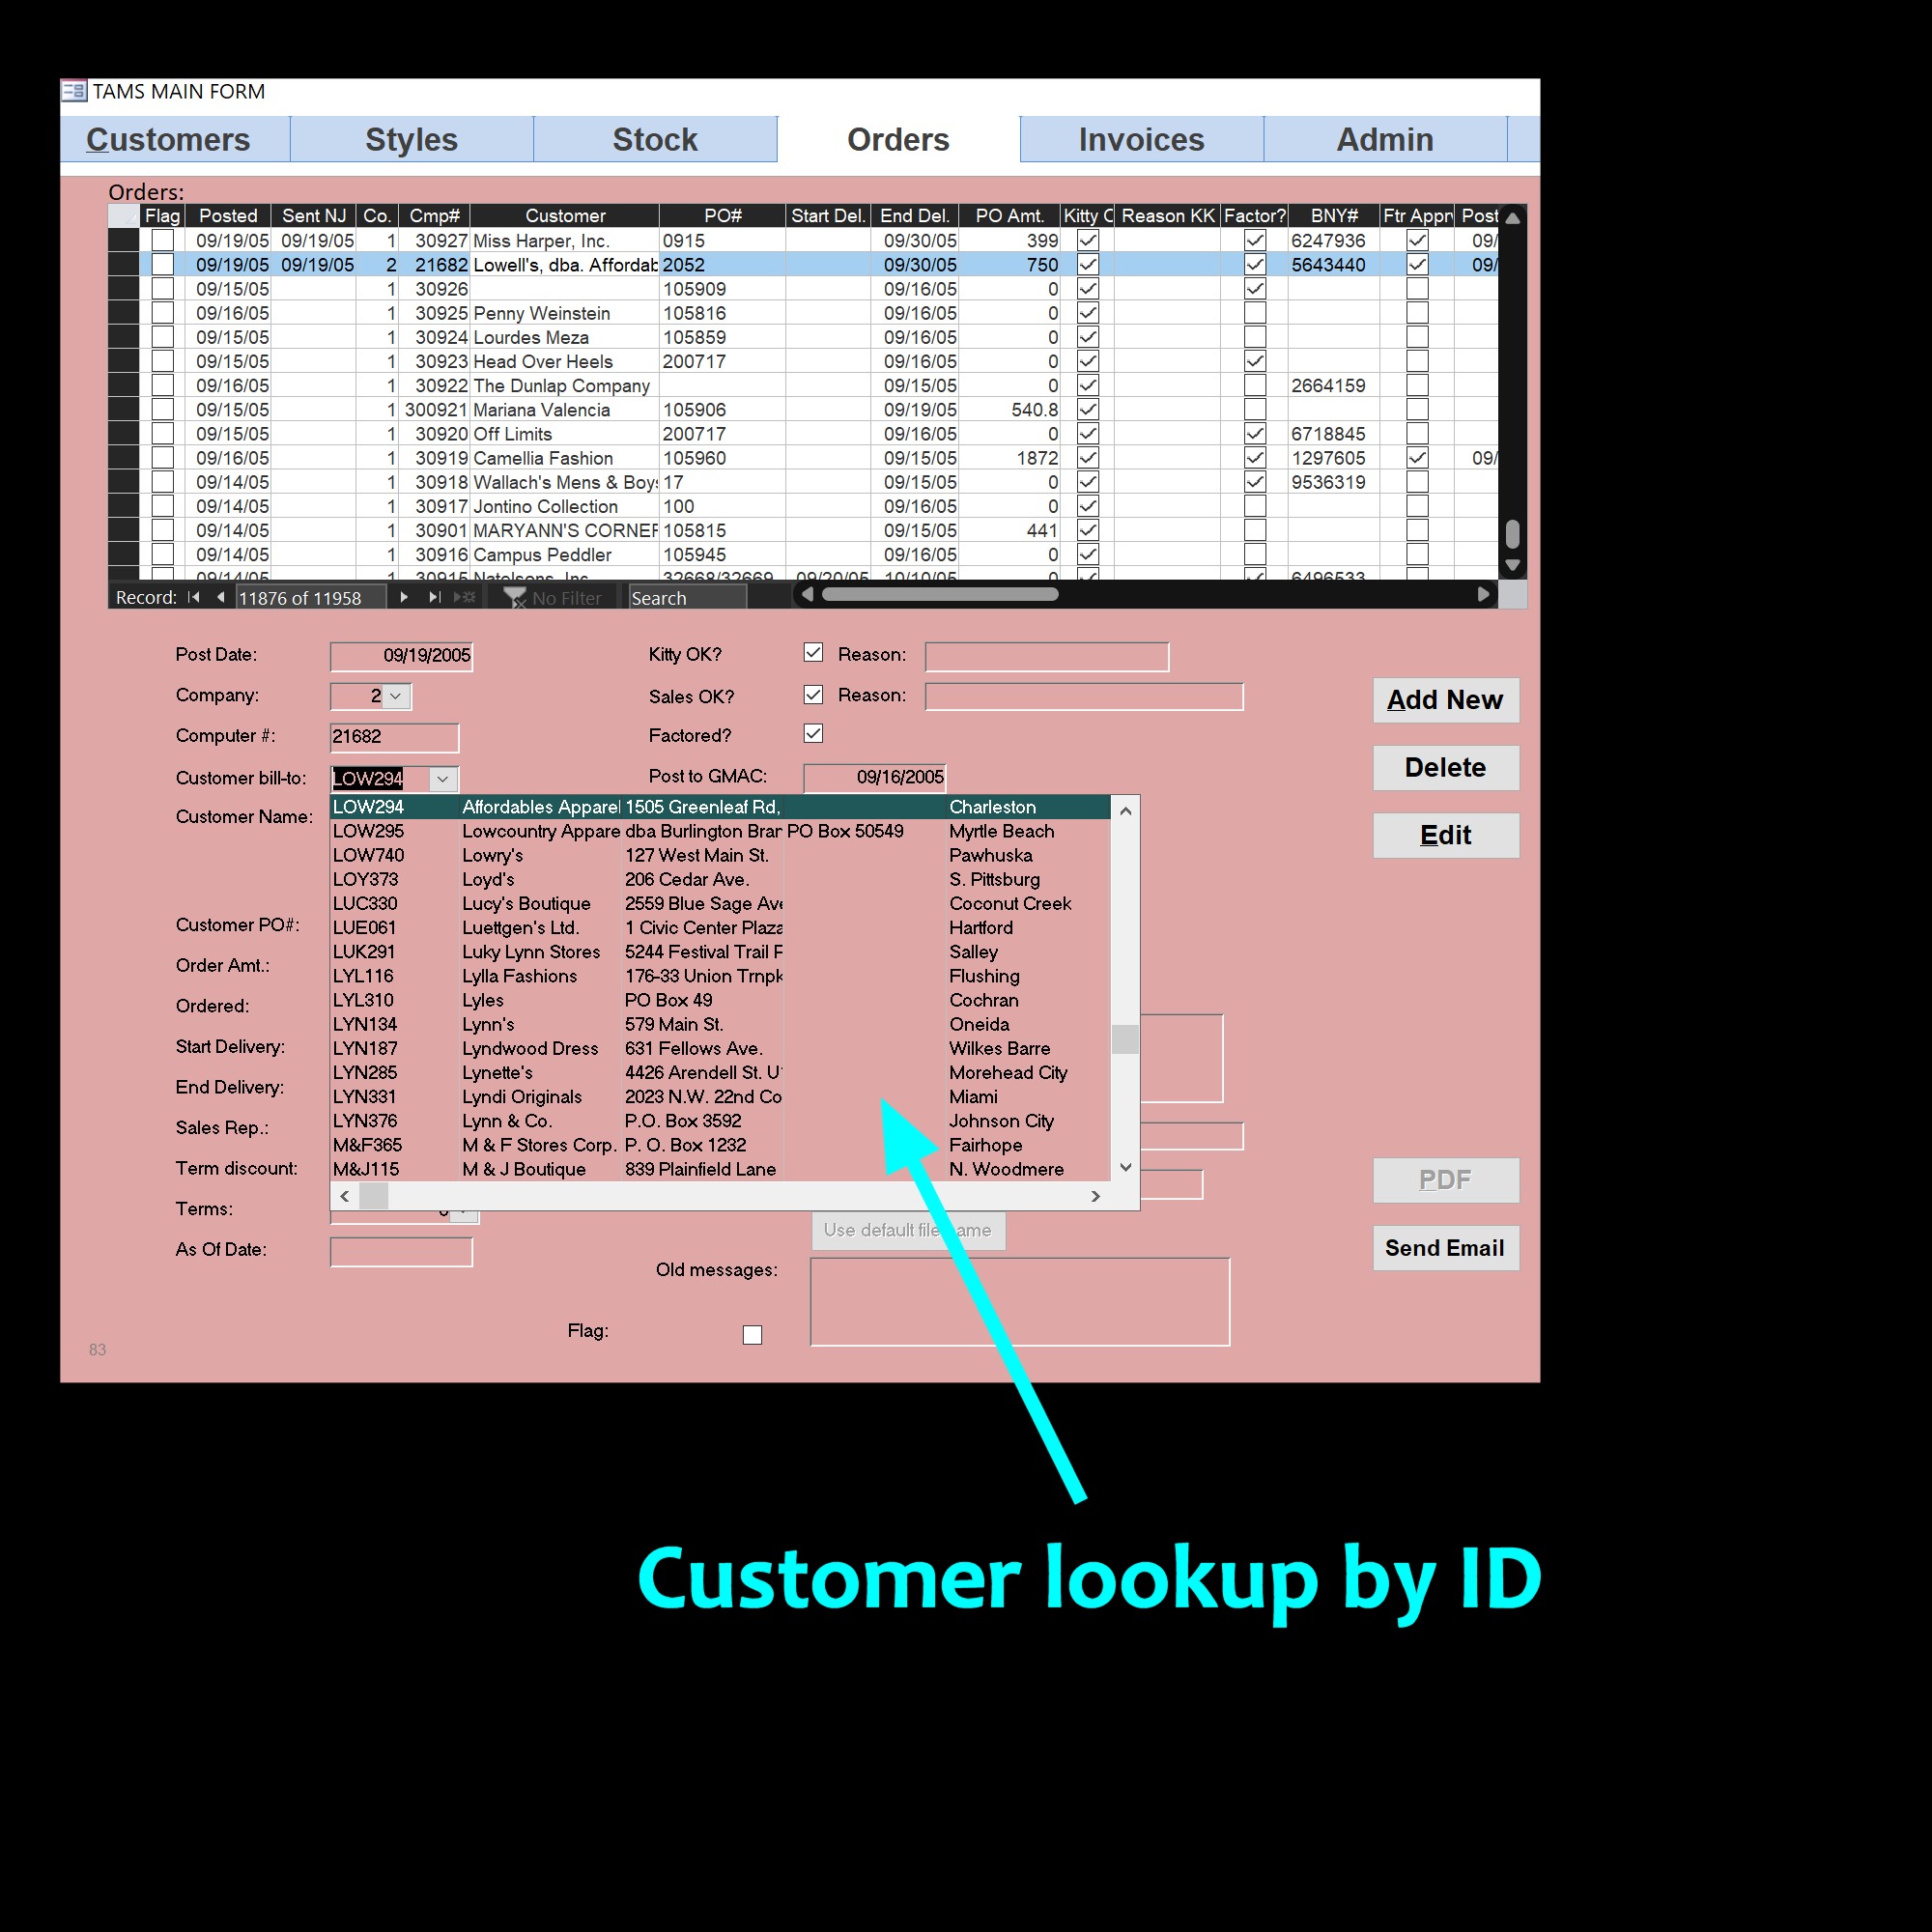Screen dimensions: 1932x1932
Task: Open the Company number dropdown
Action: click(397, 696)
